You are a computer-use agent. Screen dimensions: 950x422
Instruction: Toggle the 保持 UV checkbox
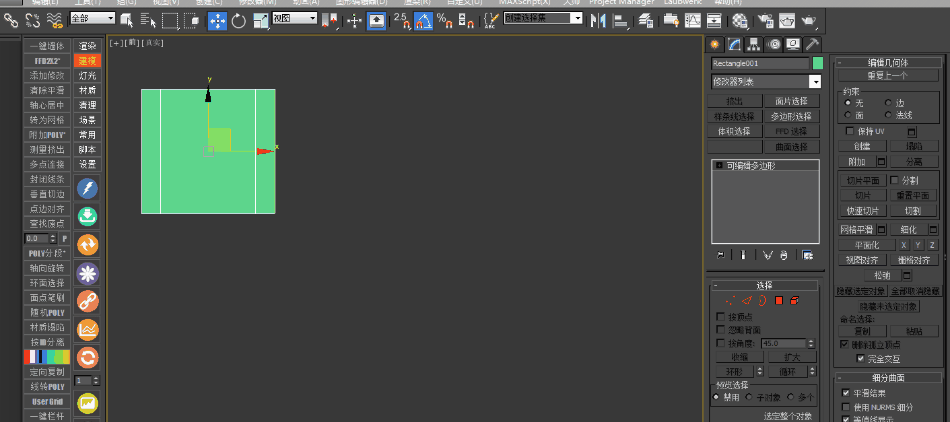point(849,131)
